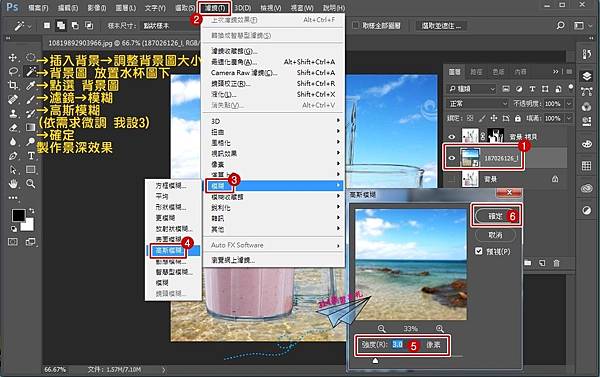Select the Lasso tool
This screenshot has height=377, width=600.
click(13, 71)
